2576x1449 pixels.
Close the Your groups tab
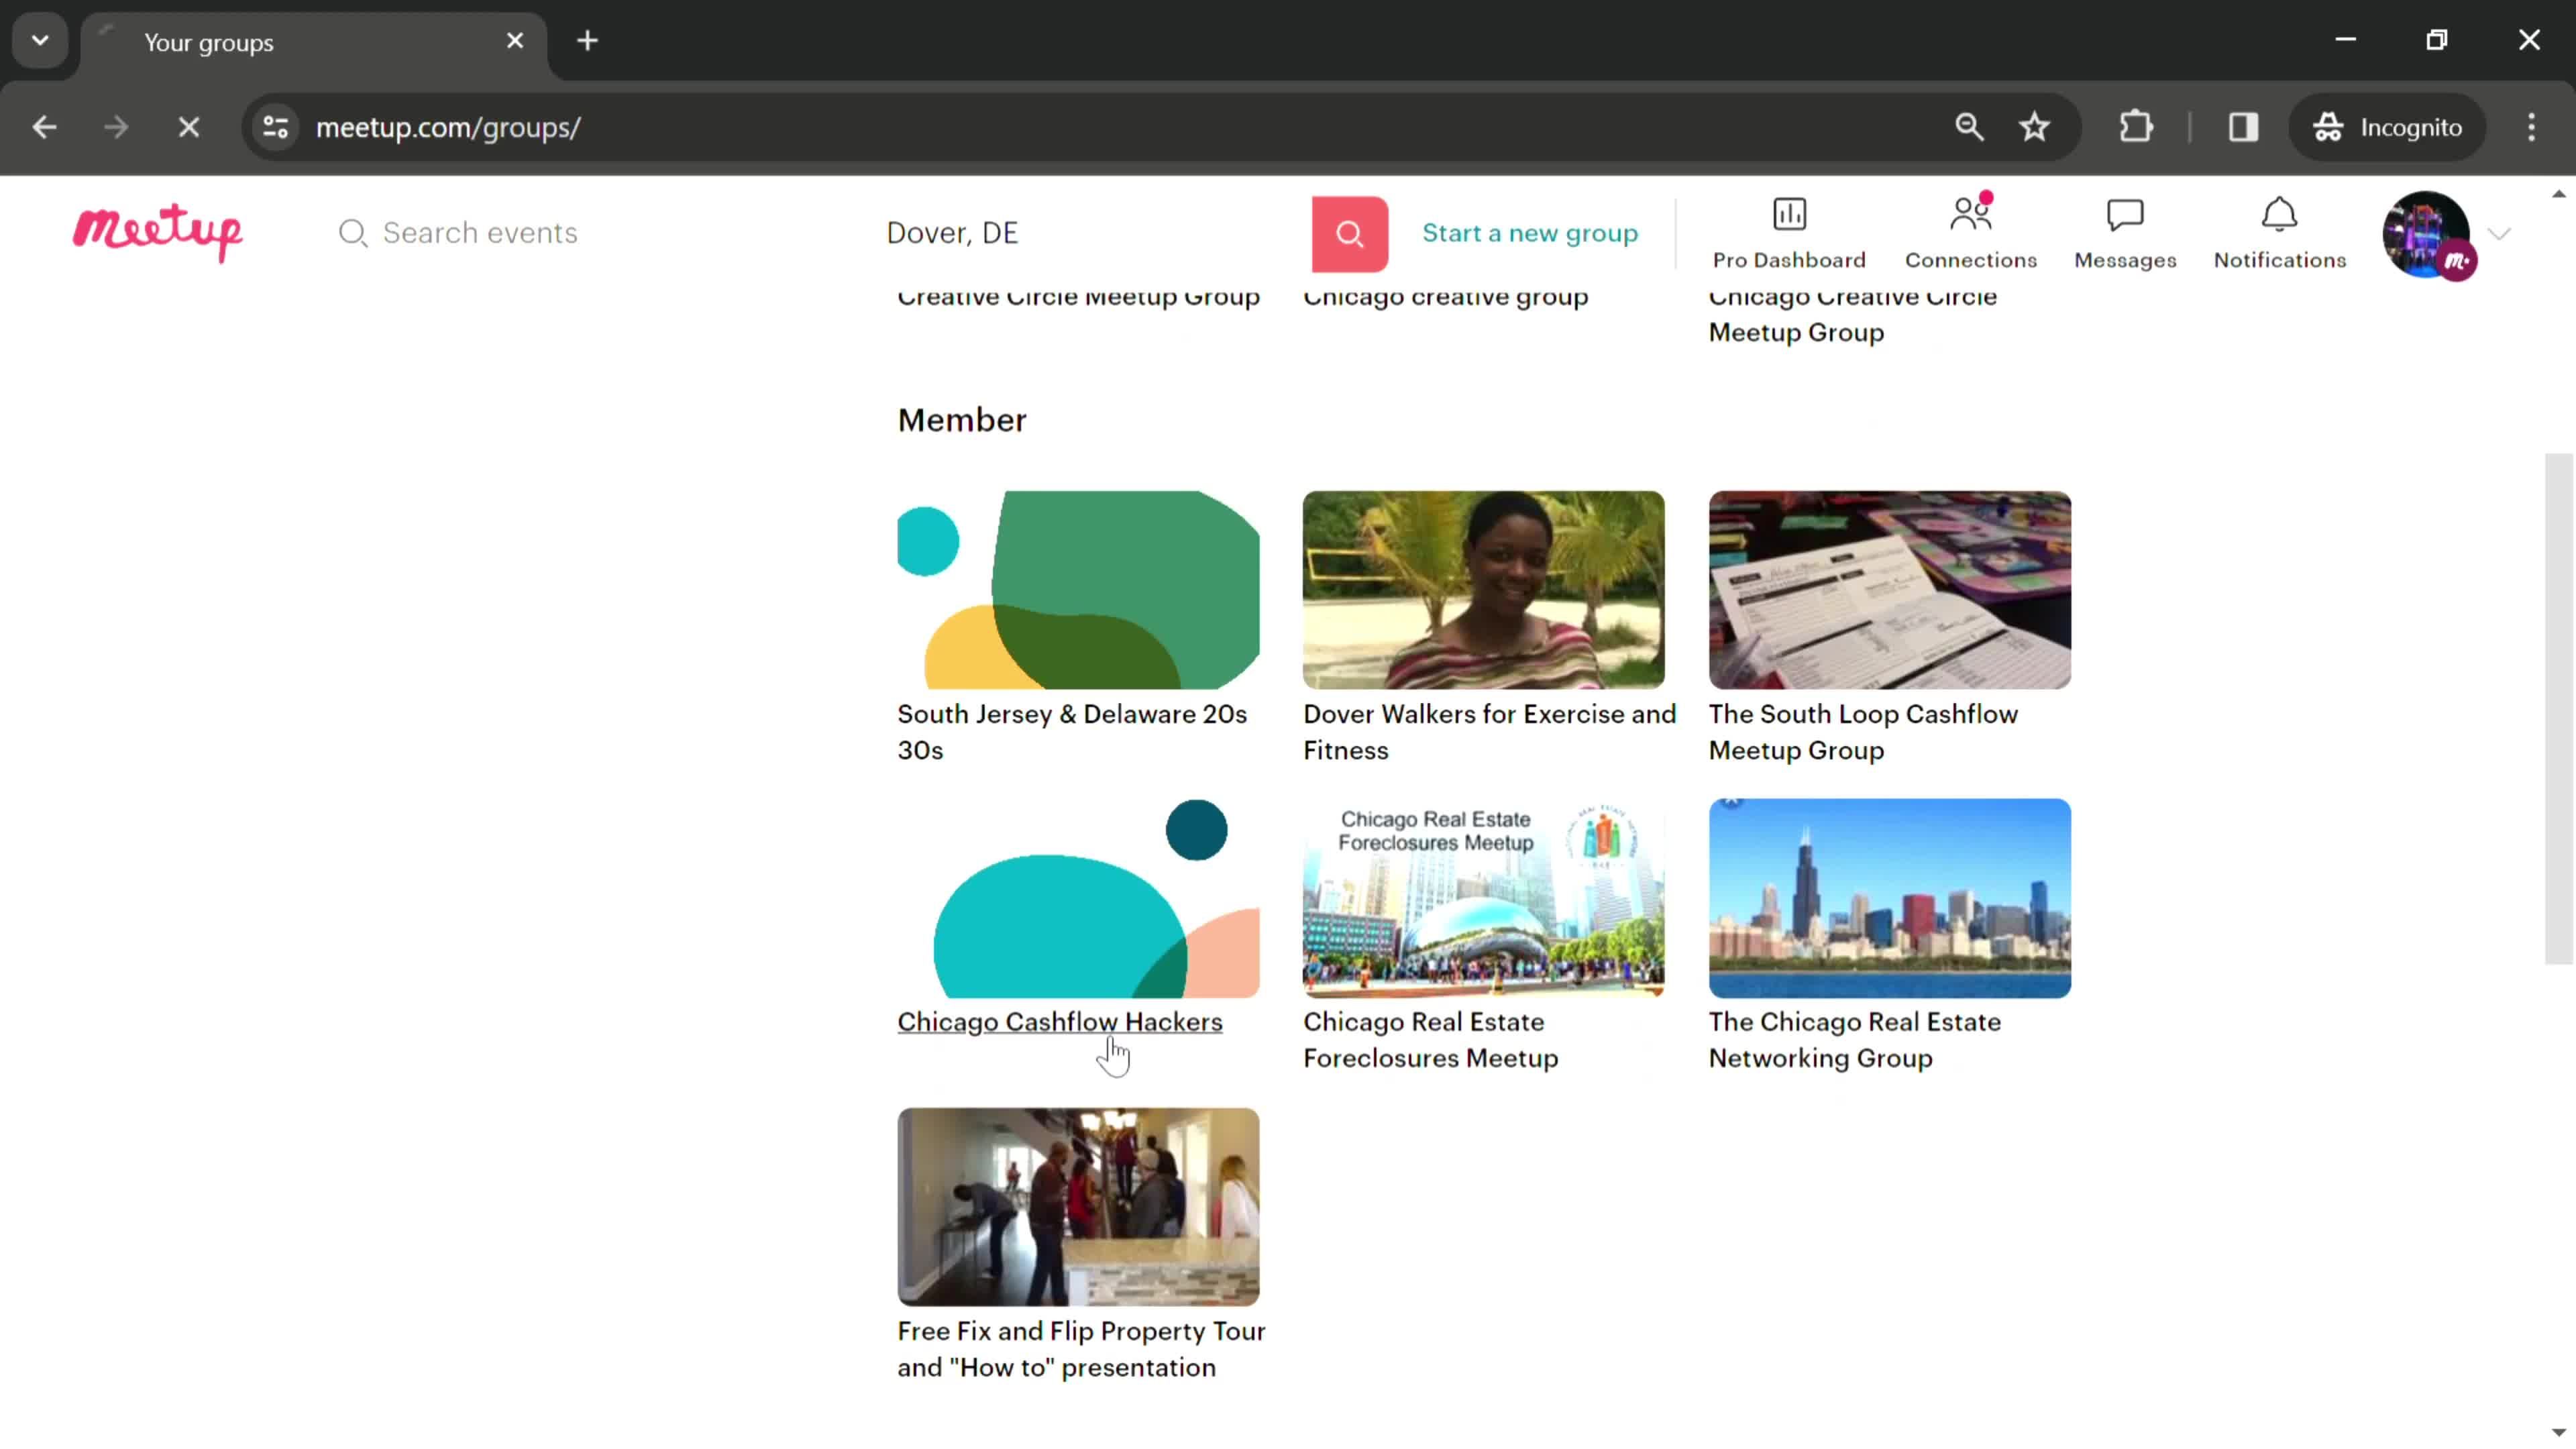click(515, 41)
